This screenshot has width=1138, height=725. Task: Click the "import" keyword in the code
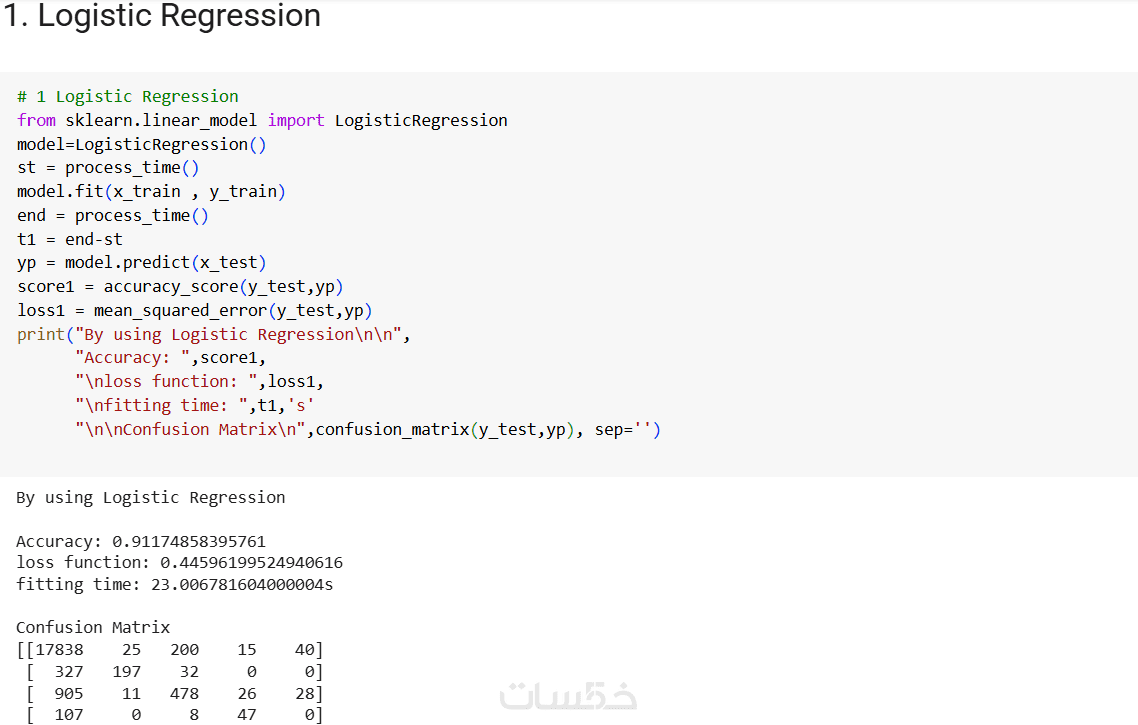pyautogui.click(x=296, y=120)
